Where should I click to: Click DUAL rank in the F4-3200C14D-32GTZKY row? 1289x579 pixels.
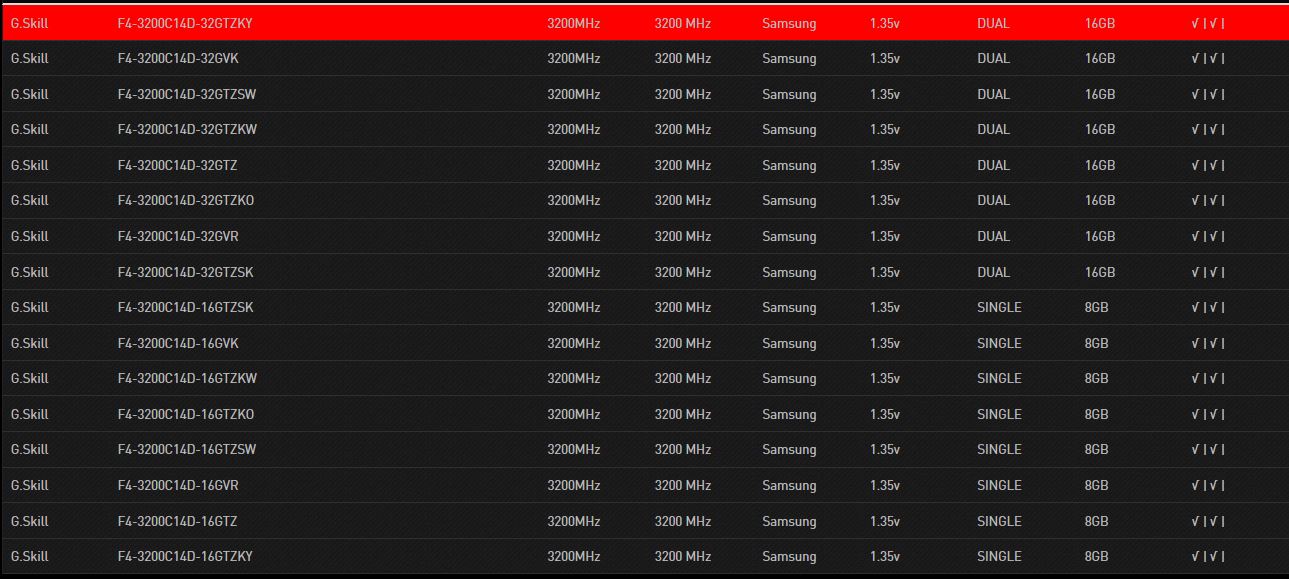click(994, 23)
